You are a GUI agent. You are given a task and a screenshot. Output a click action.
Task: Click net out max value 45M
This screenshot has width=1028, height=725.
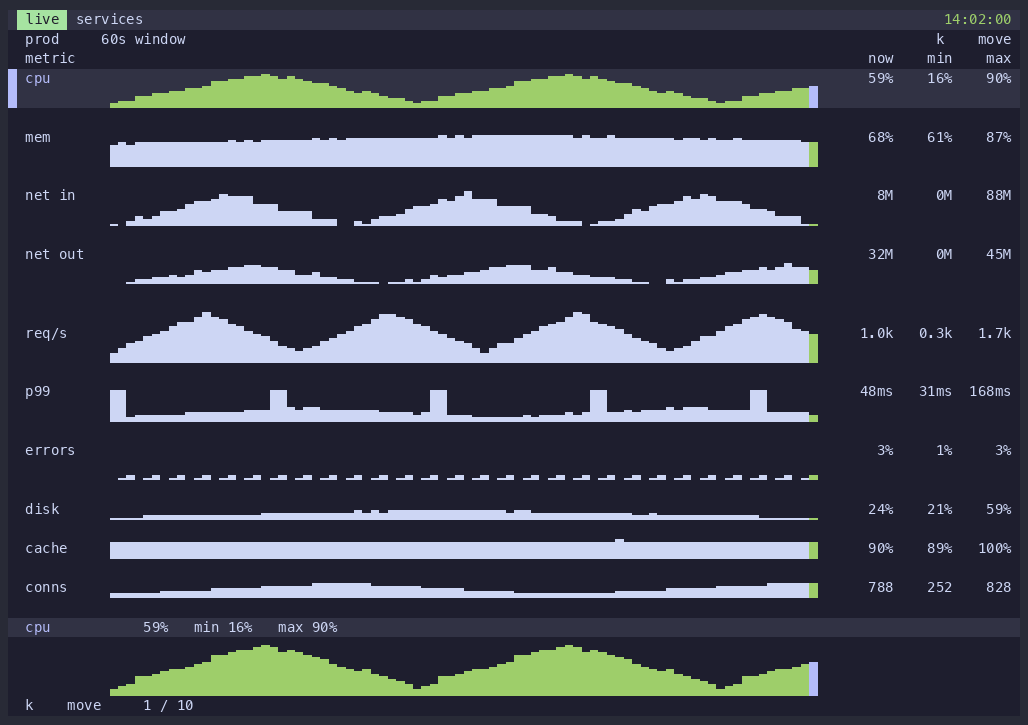pos(998,254)
